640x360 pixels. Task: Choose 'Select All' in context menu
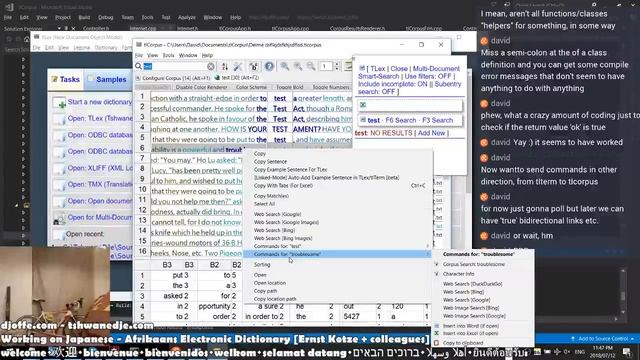point(264,204)
